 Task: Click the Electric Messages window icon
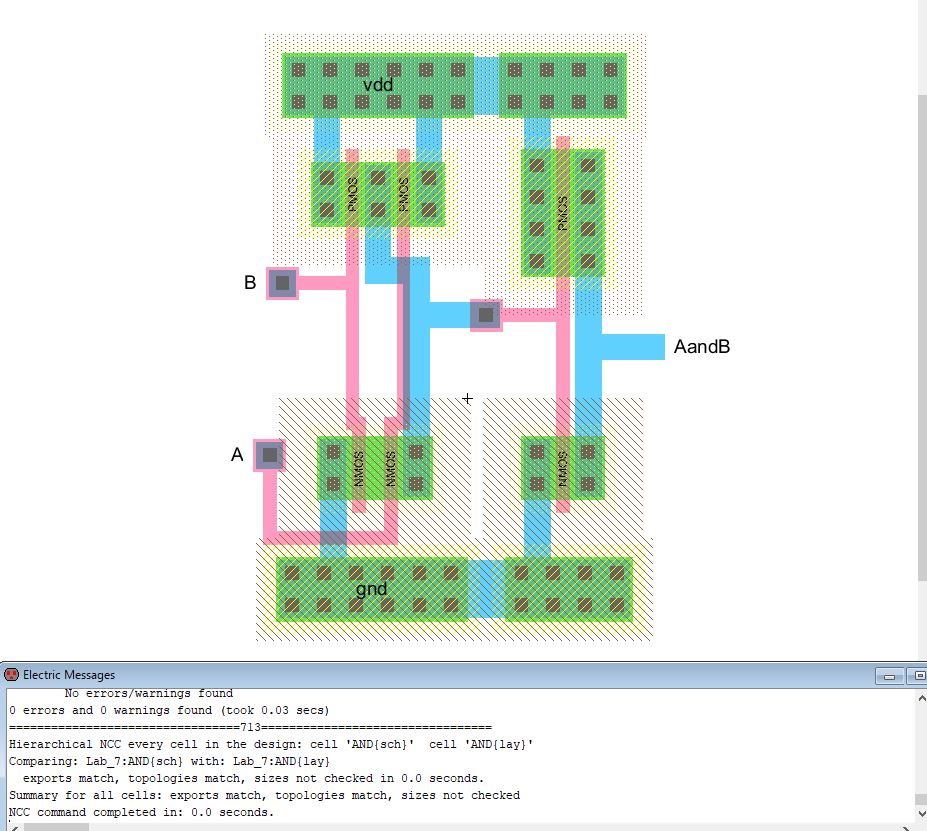(x=11, y=674)
